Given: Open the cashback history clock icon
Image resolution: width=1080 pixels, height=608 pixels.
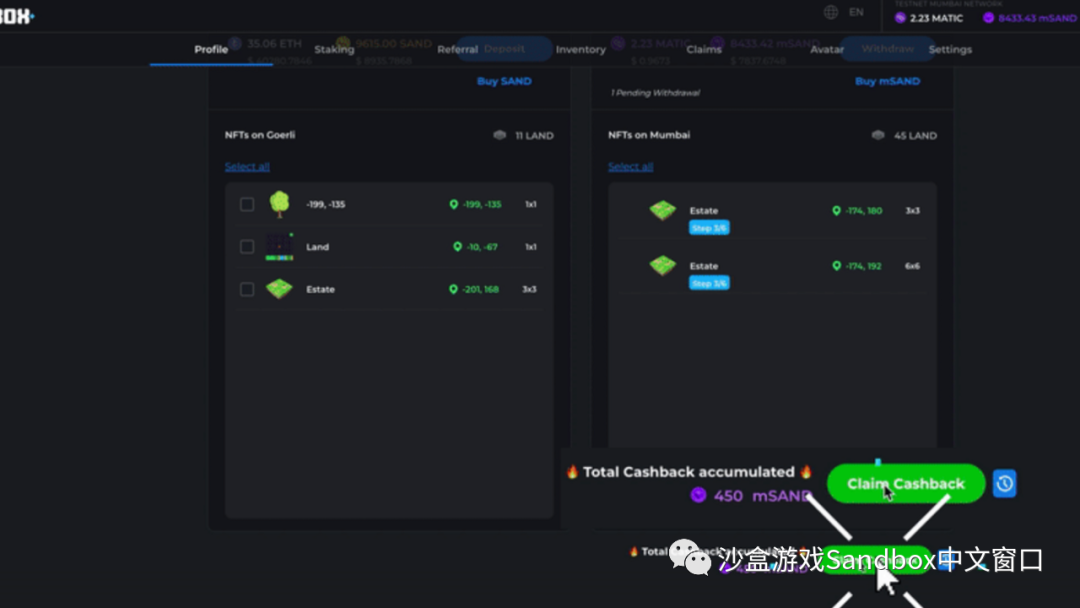Looking at the screenshot, I should [1004, 483].
